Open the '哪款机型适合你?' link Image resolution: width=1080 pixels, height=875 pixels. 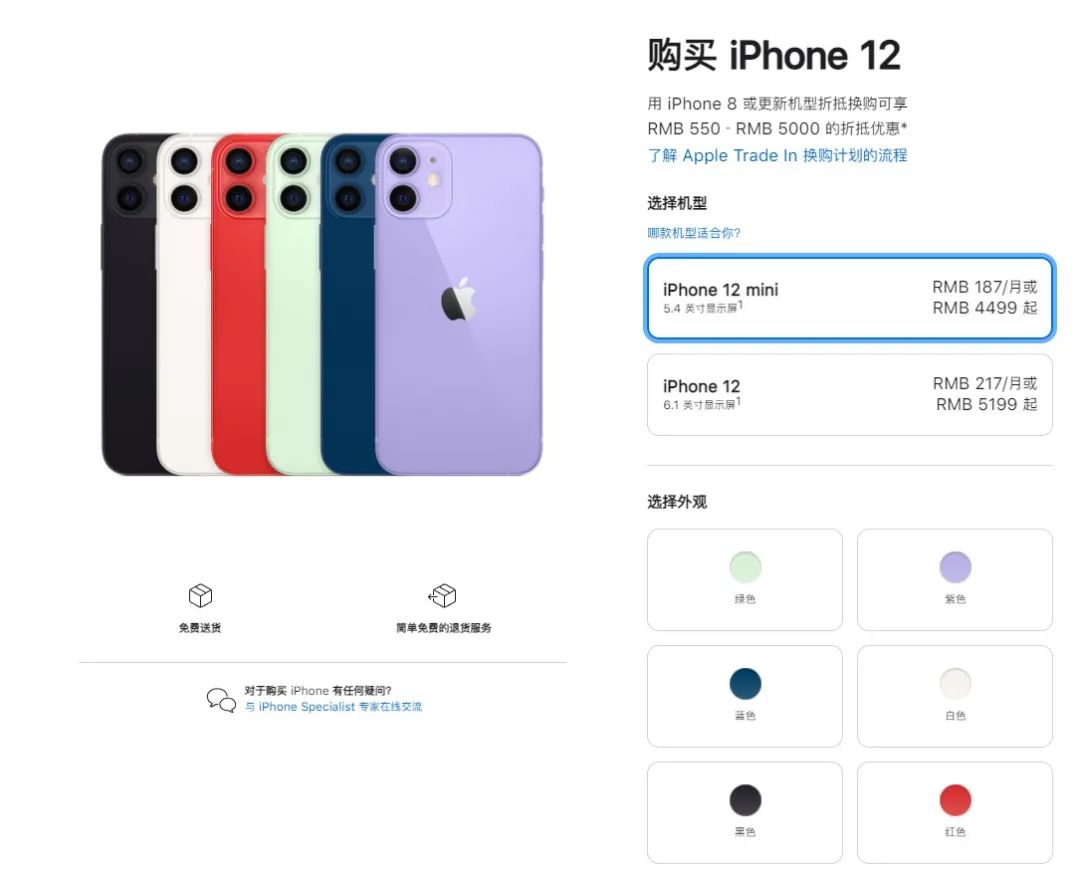[x=694, y=233]
